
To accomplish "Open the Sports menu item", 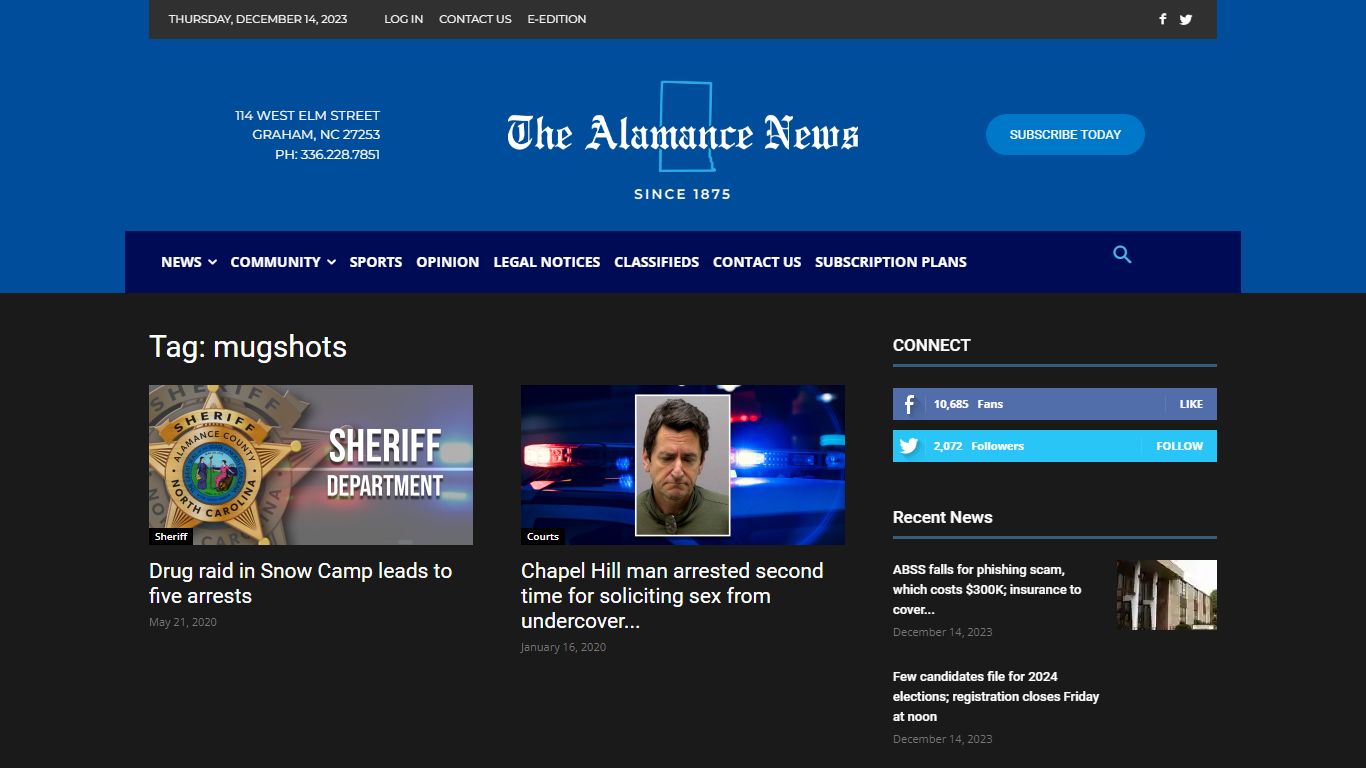I will point(376,262).
